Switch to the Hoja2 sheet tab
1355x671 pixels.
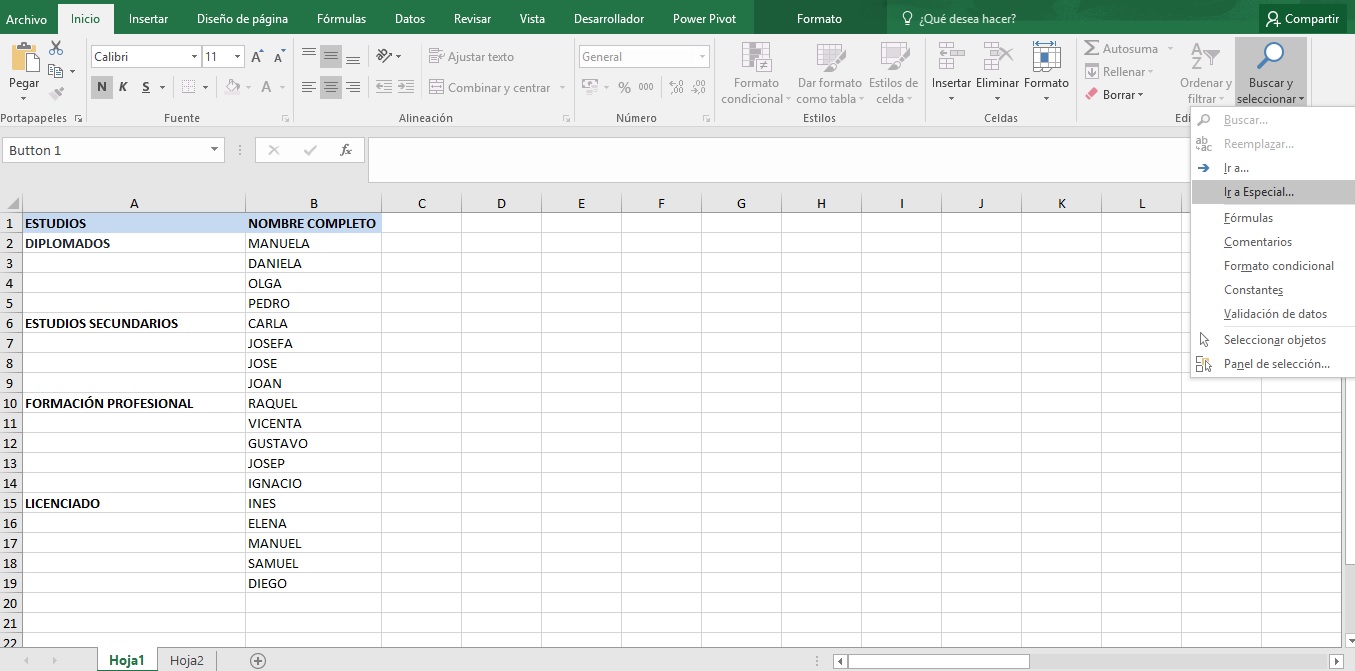pos(186,660)
